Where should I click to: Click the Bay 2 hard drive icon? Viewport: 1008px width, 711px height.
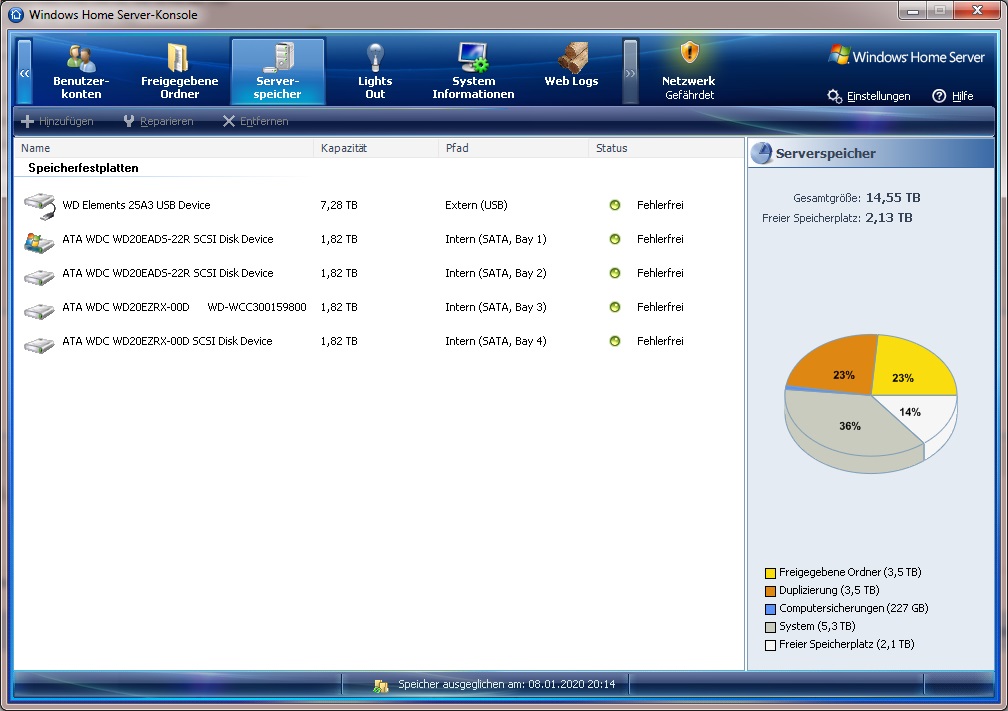coord(39,276)
